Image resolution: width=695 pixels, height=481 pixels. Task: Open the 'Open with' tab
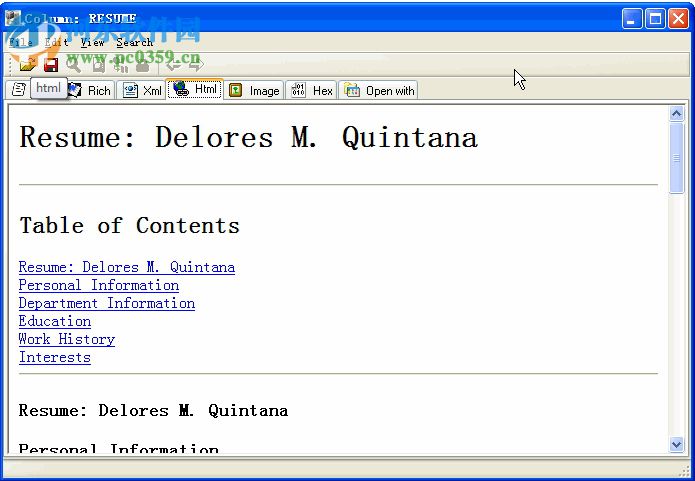click(x=379, y=90)
